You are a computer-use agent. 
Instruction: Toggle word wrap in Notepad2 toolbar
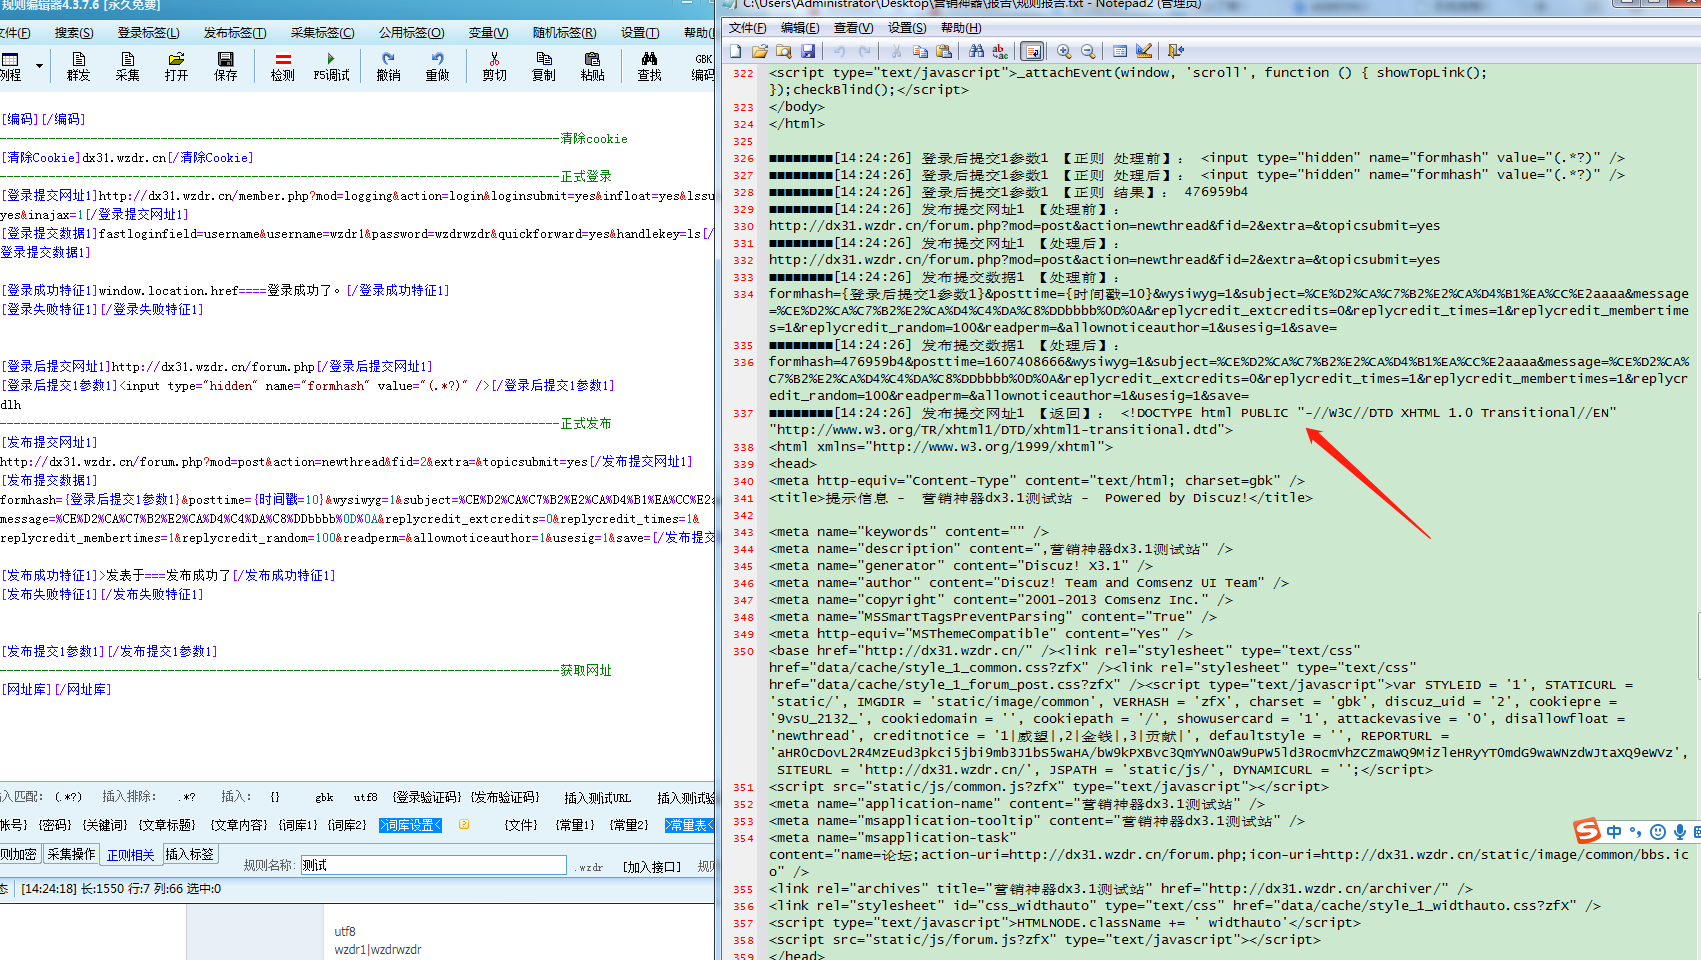coord(1032,51)
